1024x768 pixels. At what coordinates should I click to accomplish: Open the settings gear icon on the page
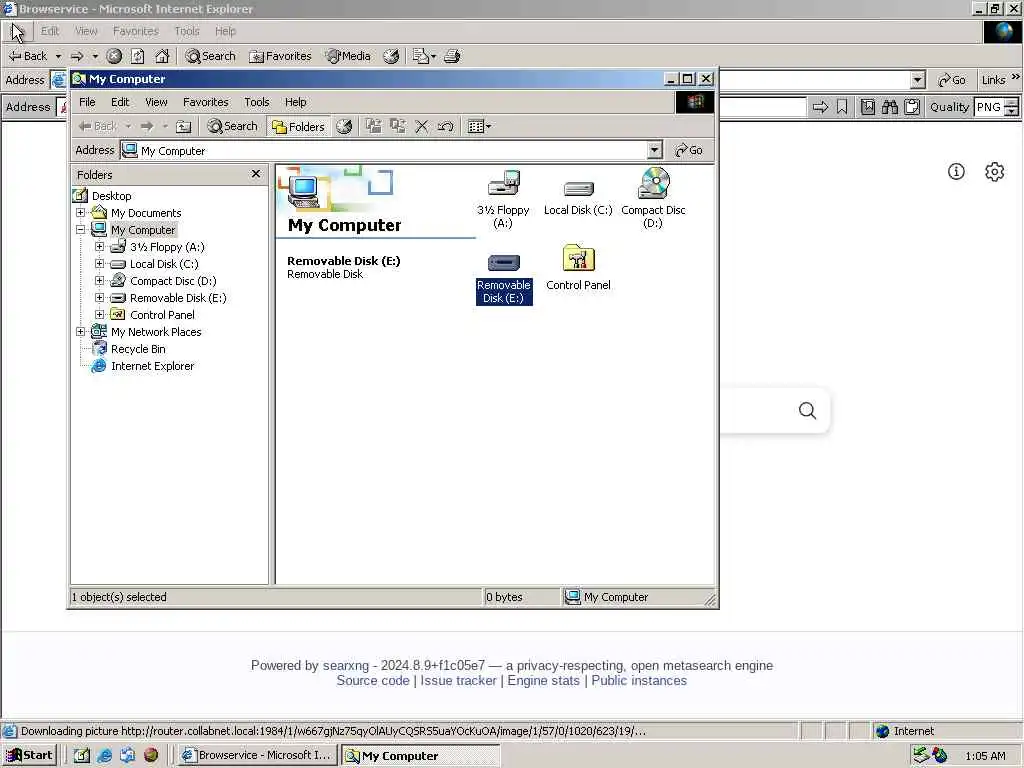(x=995, y=172)
